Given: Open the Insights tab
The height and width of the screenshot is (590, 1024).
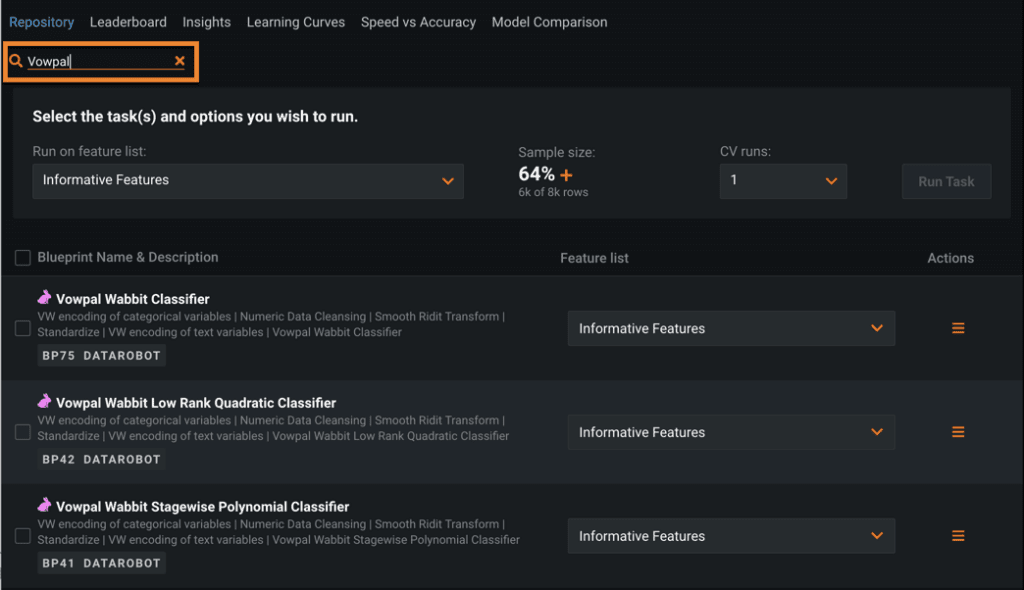Looking at the screenshot, I should click(x=206, y=22).
